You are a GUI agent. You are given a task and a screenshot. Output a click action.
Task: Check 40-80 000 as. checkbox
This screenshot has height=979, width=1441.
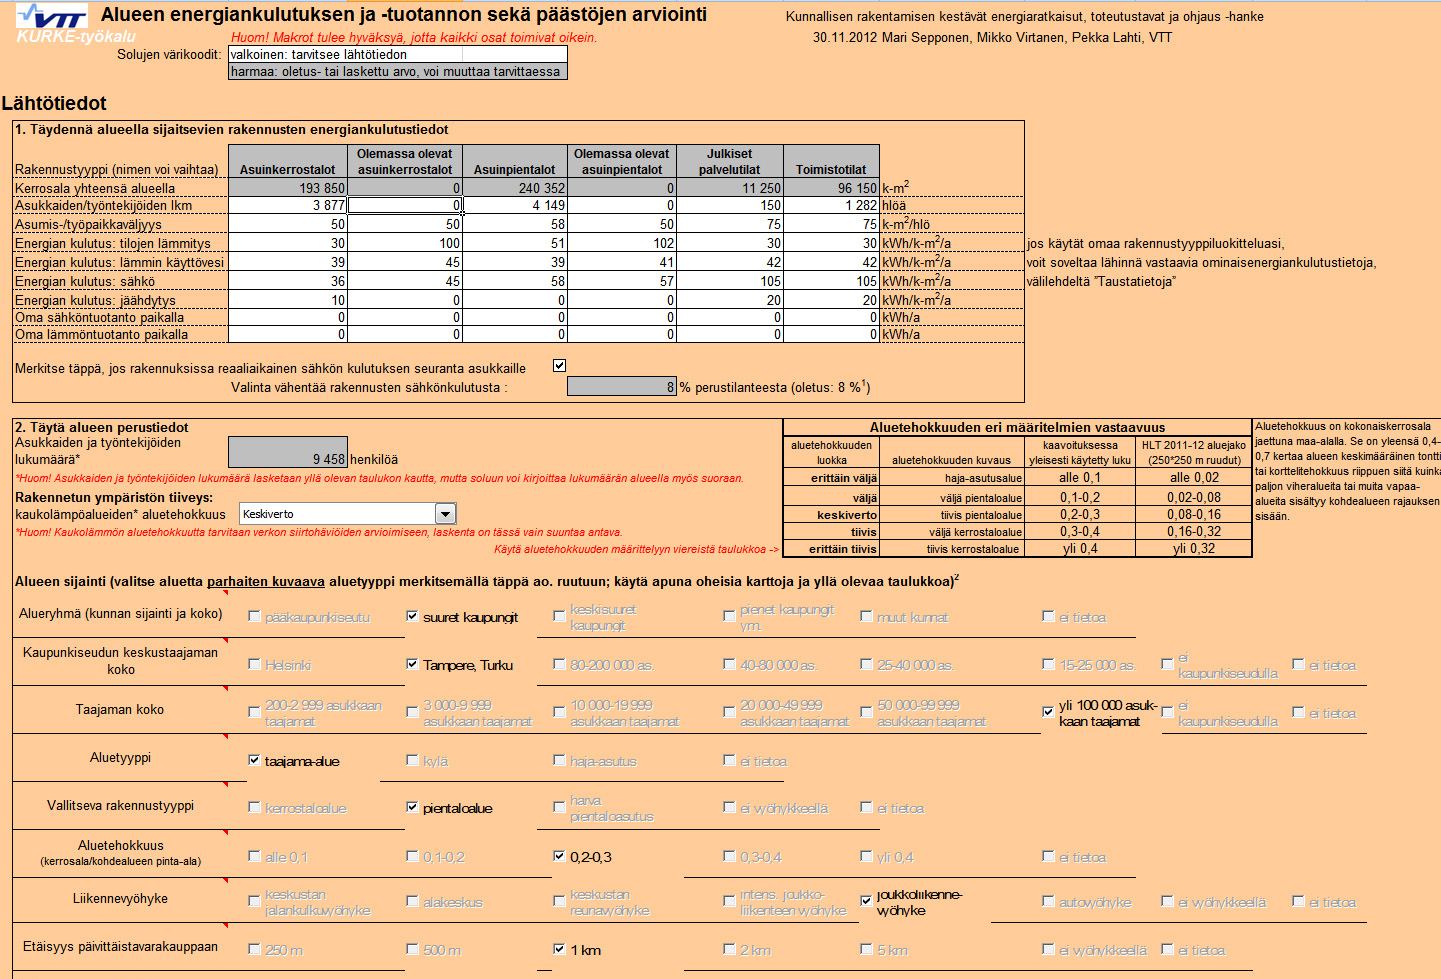729,664
